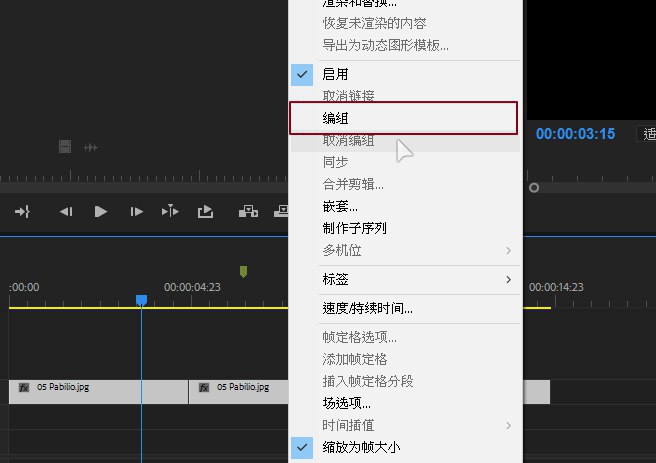Click the Export Frame icon

point(205,211)
